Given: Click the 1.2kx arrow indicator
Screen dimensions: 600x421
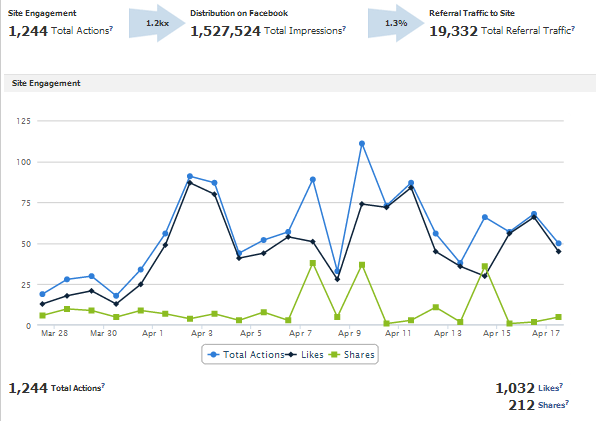Looking at the screenshot, I should click(x=157, y=23).
